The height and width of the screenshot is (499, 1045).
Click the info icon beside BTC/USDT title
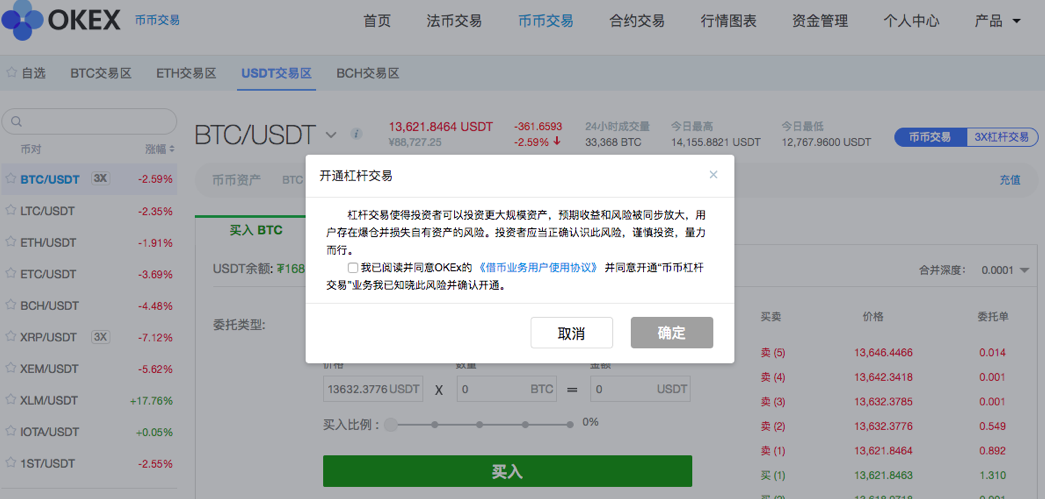click(x=357, y=134)
